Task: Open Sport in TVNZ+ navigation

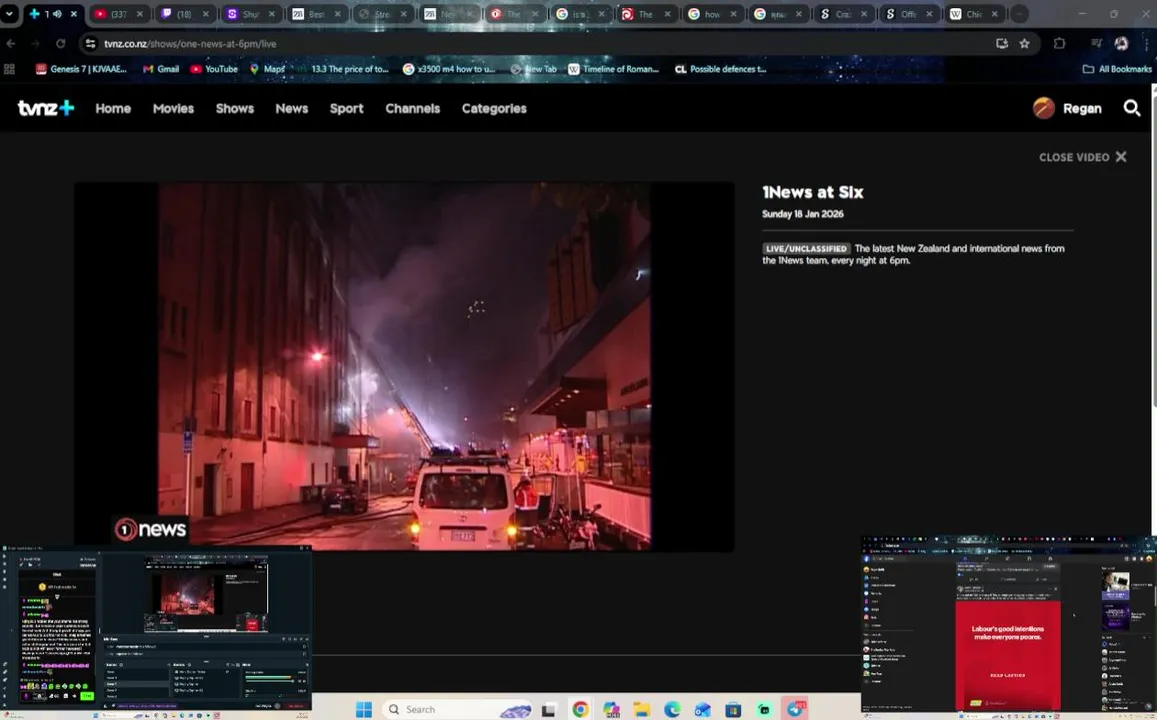Action: pos(346,108)
